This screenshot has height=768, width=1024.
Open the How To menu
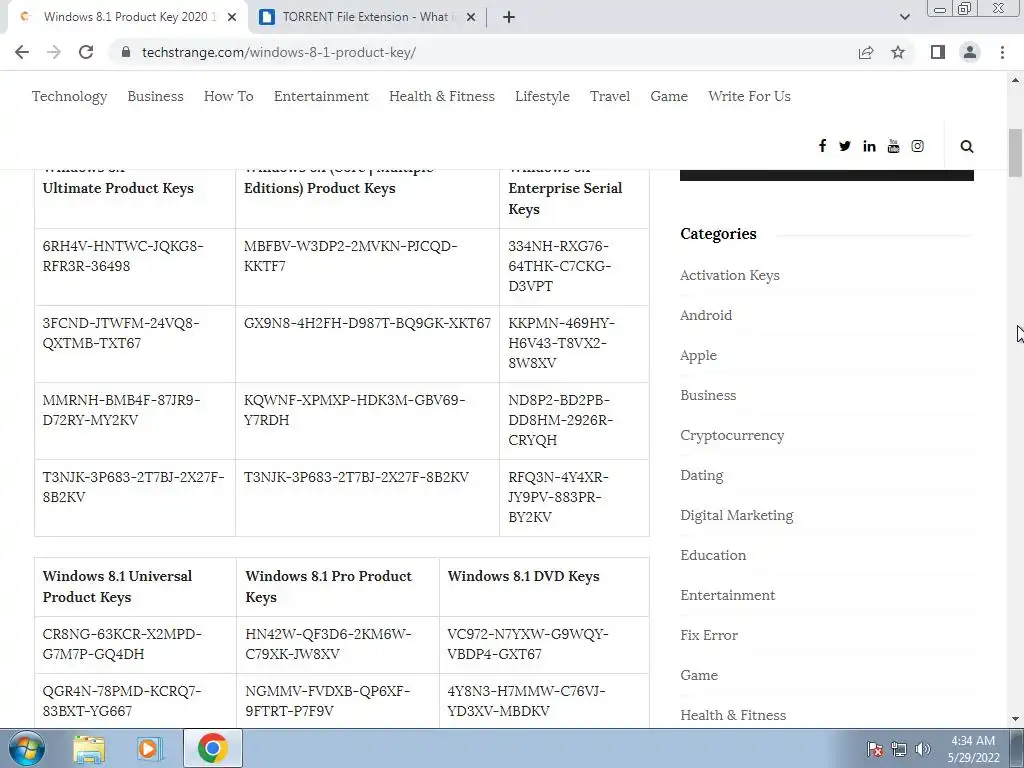pyautogui.click(x=229, y=96)
